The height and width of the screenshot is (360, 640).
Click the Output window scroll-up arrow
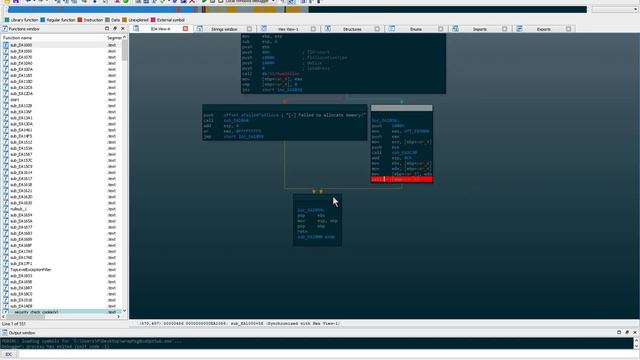pos(636,340)
